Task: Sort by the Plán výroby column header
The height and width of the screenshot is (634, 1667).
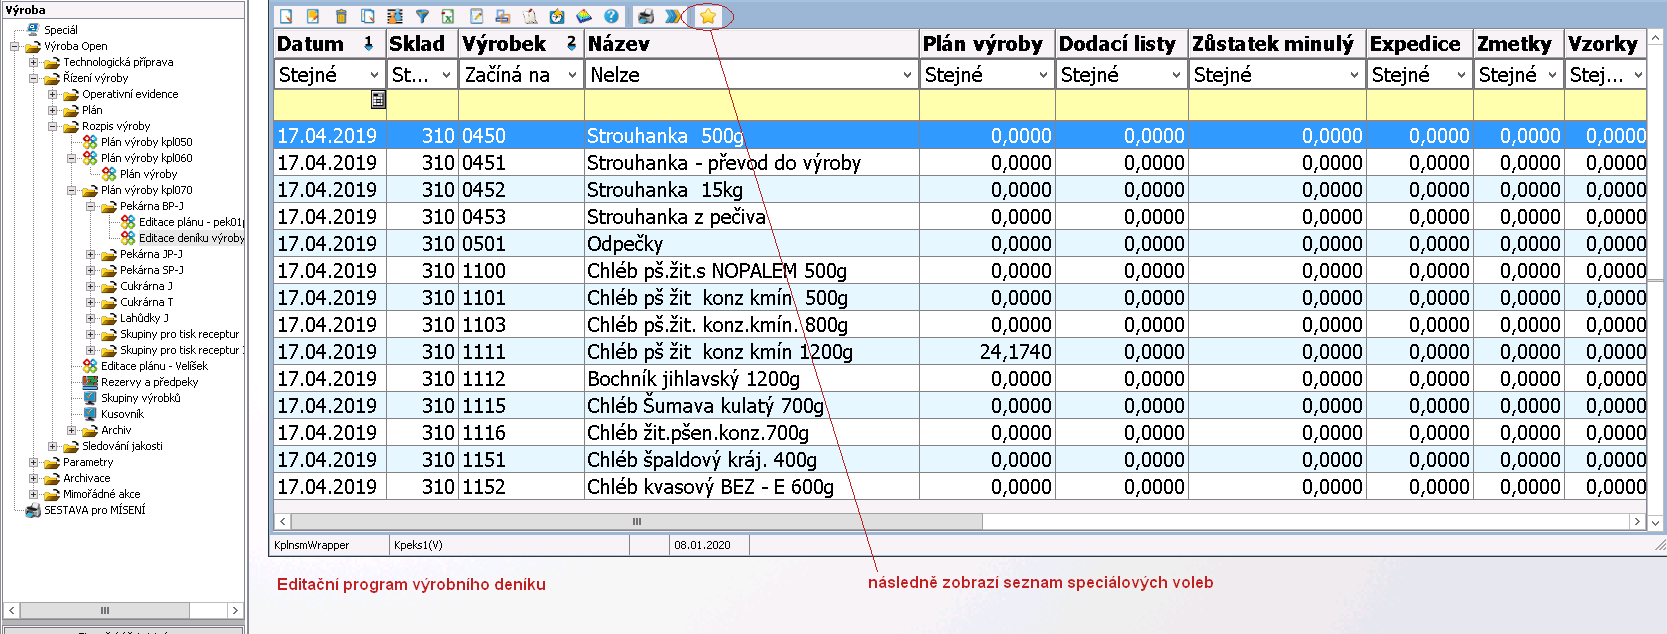Action: coord(982,44)
